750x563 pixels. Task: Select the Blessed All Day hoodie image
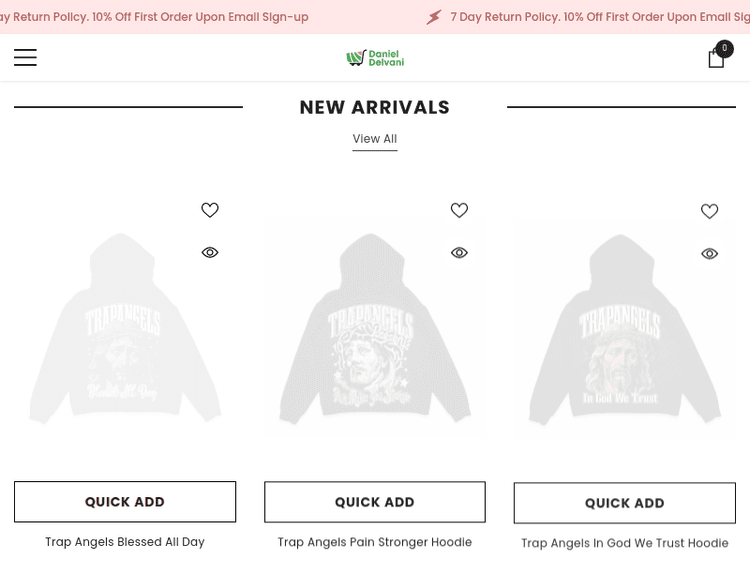pyautogui.click(x=125, y=329)
